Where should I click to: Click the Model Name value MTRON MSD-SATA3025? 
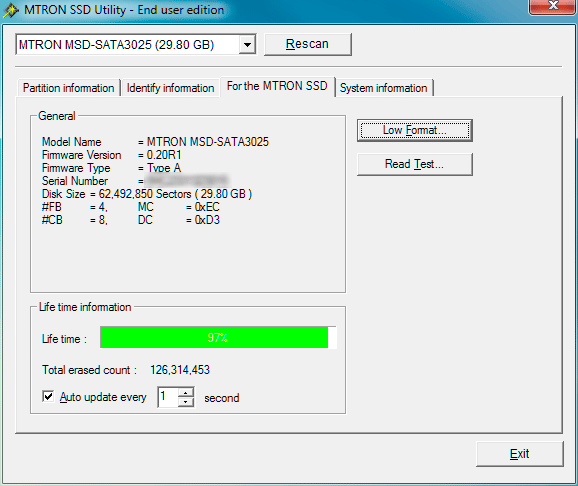coord(208,142)
